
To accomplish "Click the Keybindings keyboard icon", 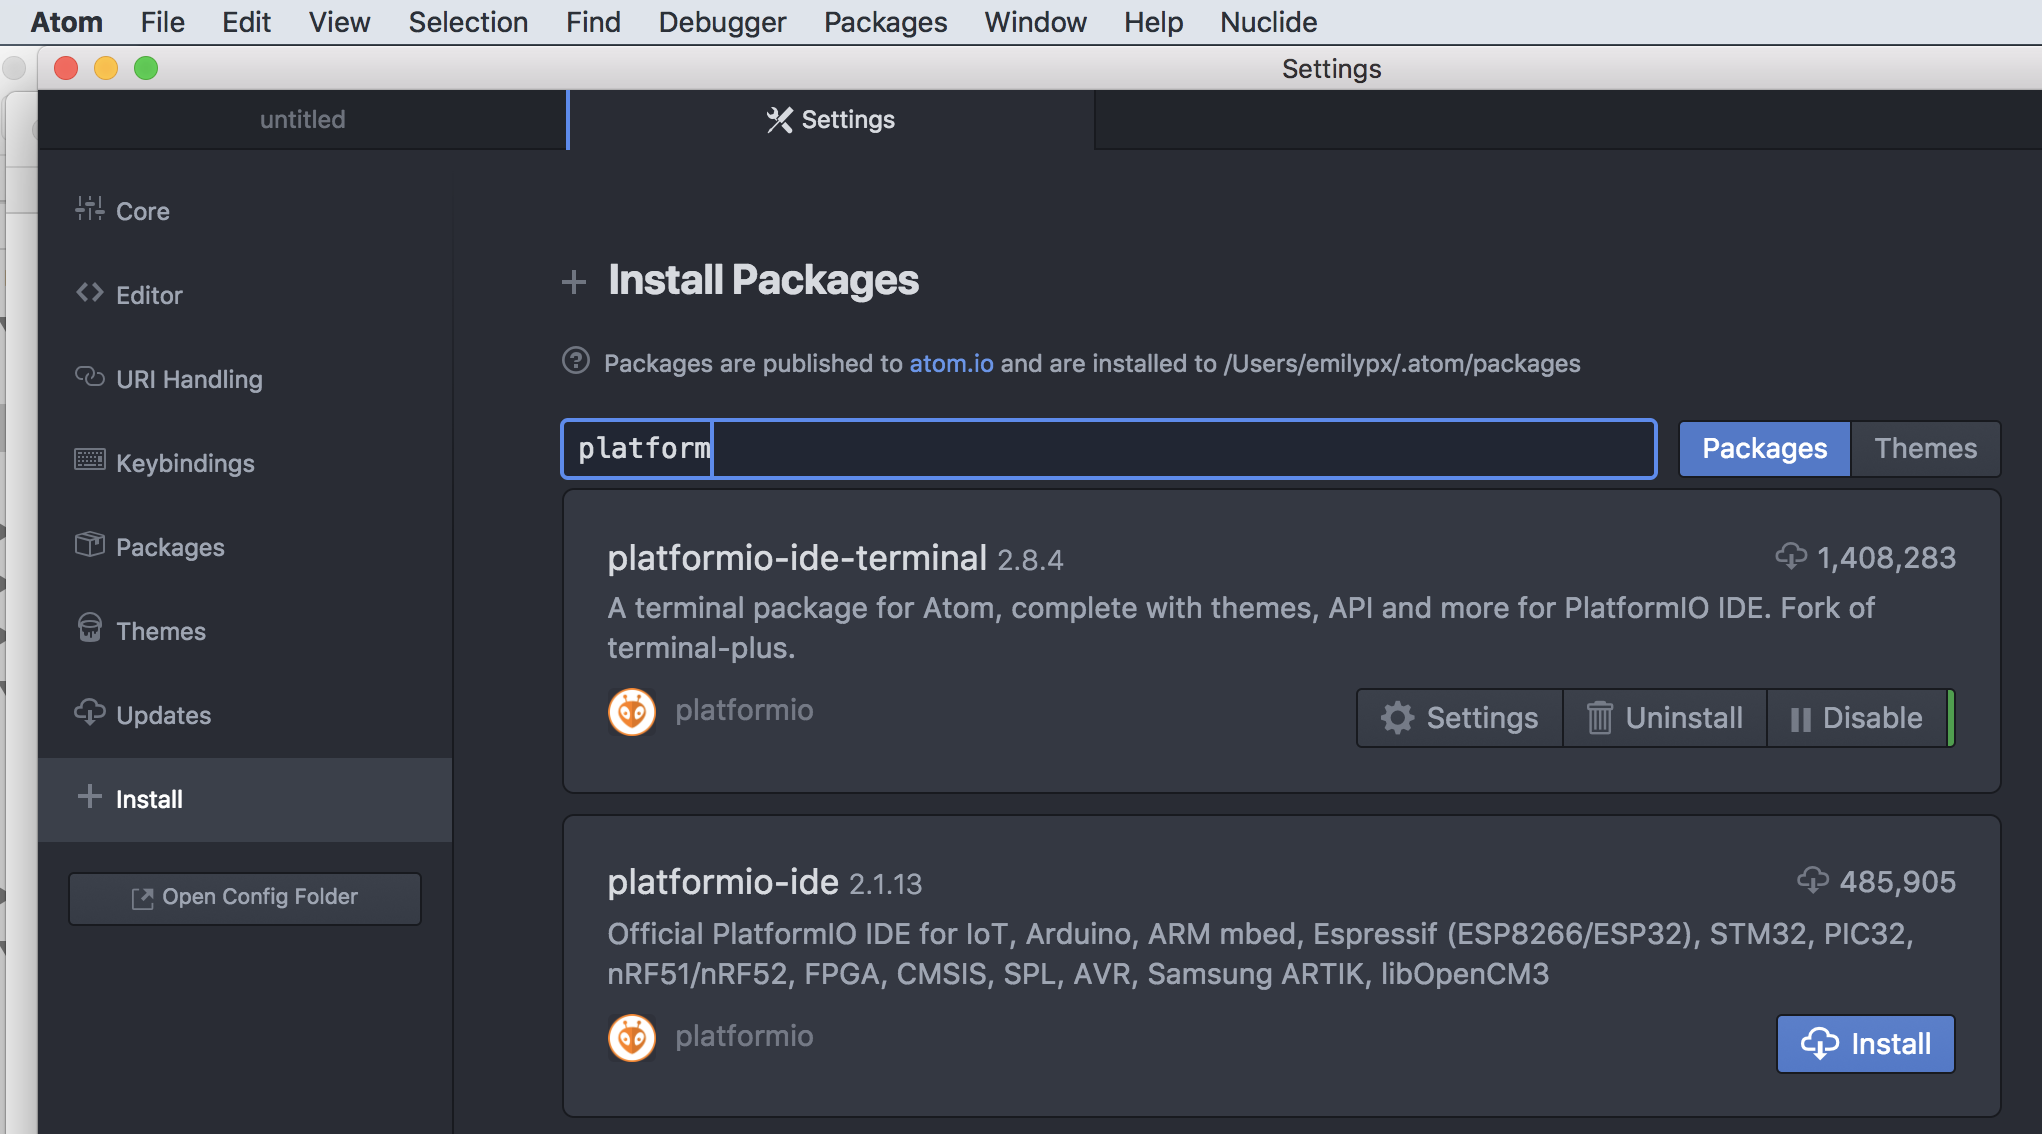I will point(89,460).
